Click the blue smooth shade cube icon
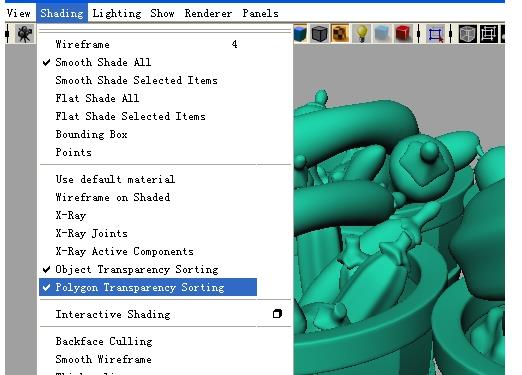The image size is (522, 375). click(300, 34)
